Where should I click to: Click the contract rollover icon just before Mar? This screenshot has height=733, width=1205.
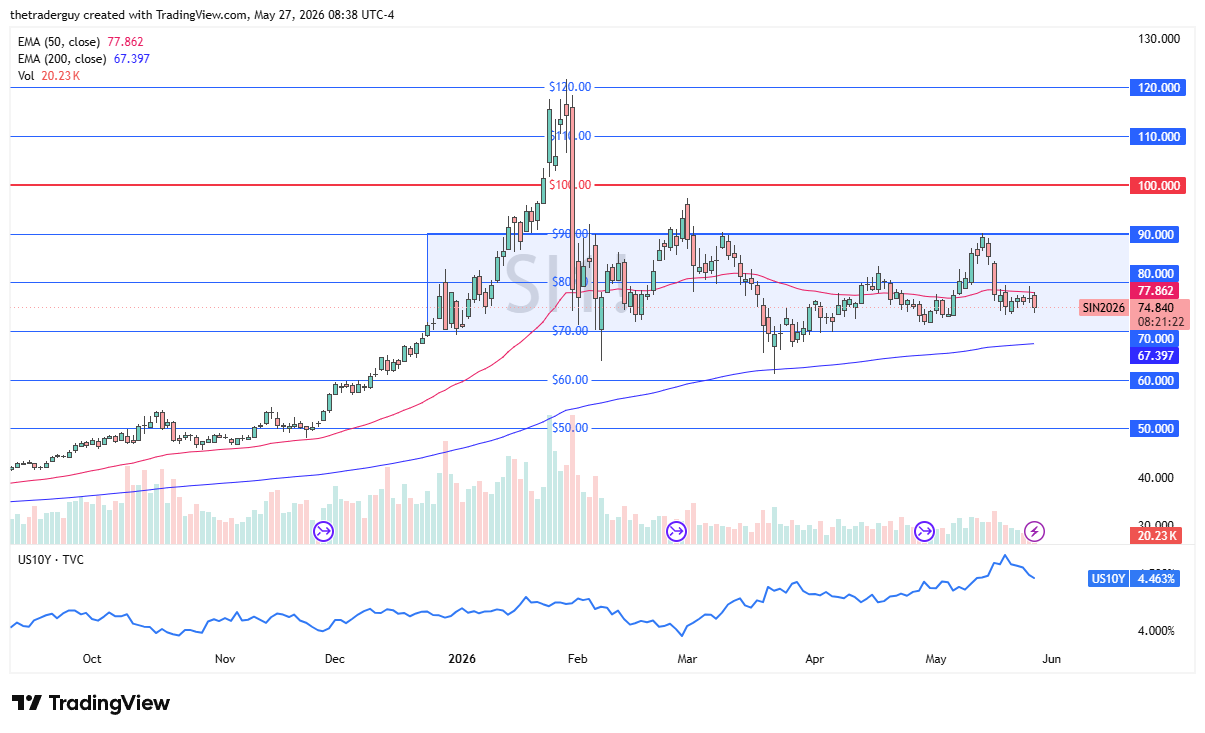tap(676, 531)
